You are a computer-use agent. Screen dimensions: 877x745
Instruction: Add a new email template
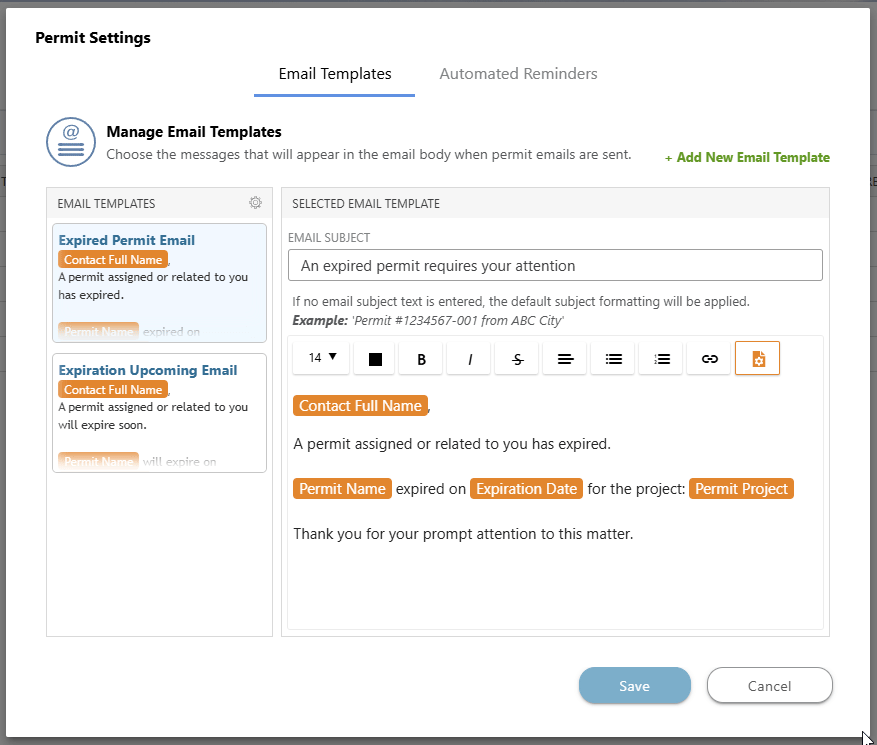pyautogui.click(x=747, y=158)
